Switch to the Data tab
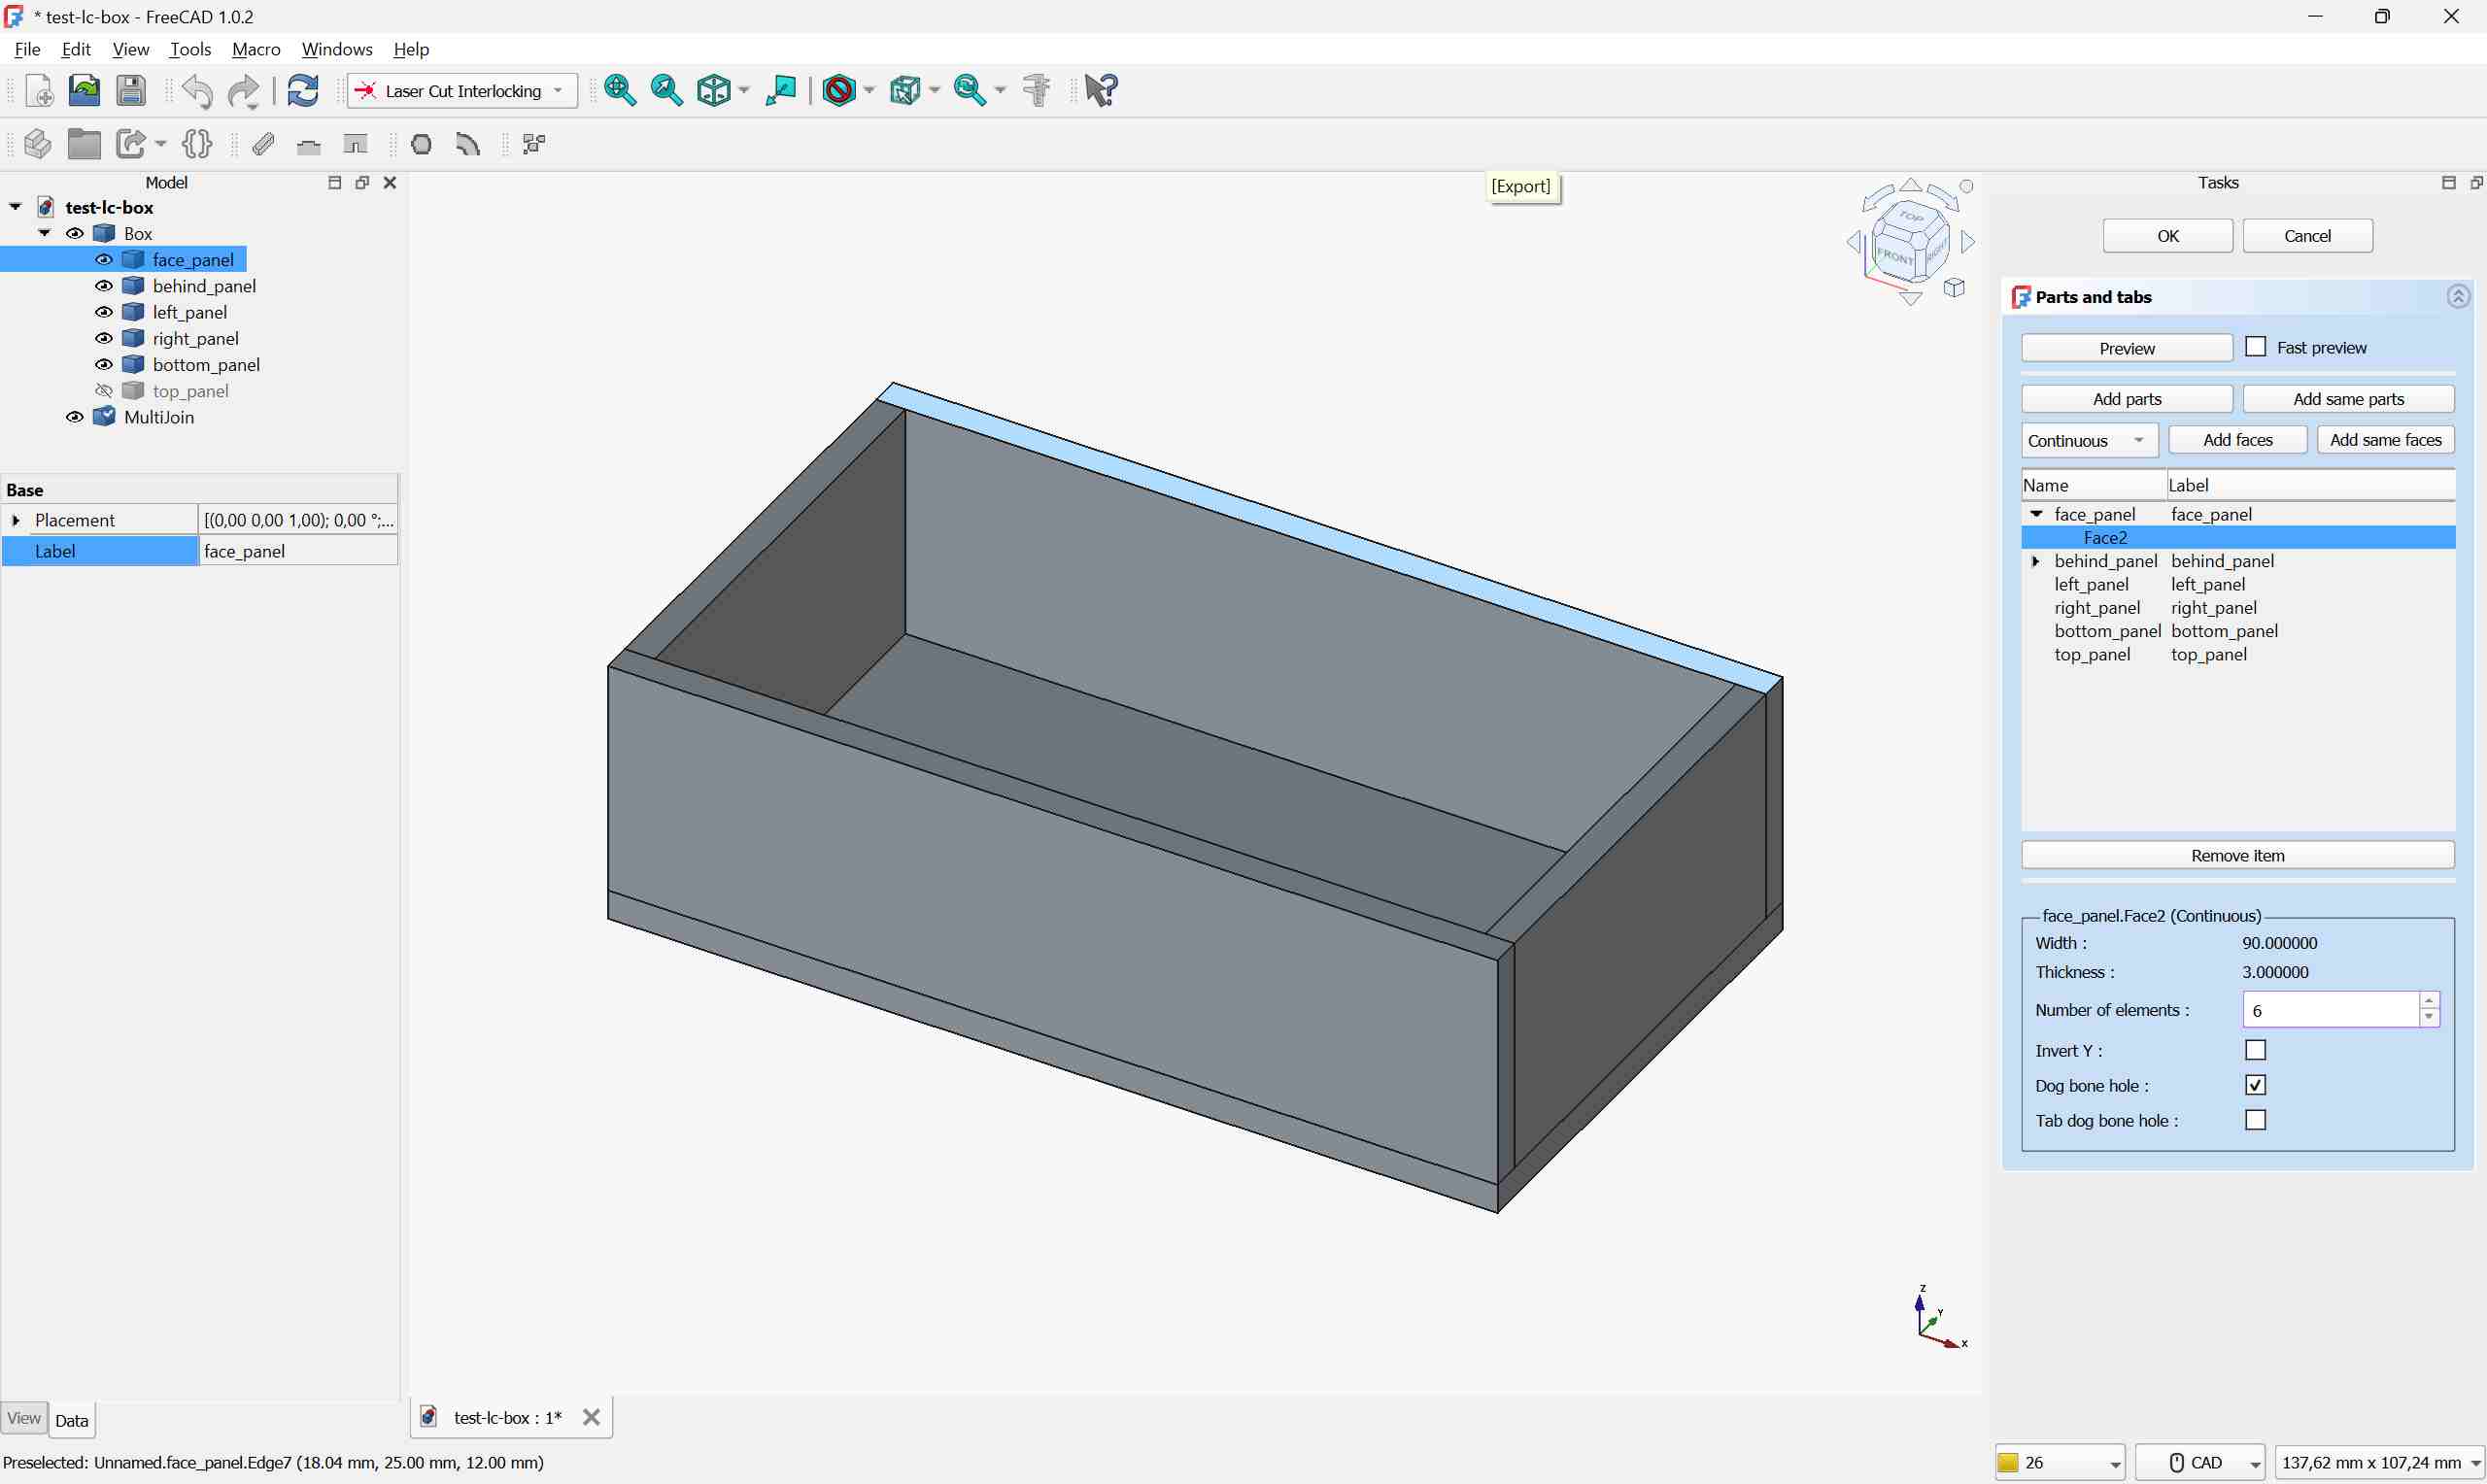Screen dimensions: 2487x1484 pyautogui.click(x=71, y=1420)
